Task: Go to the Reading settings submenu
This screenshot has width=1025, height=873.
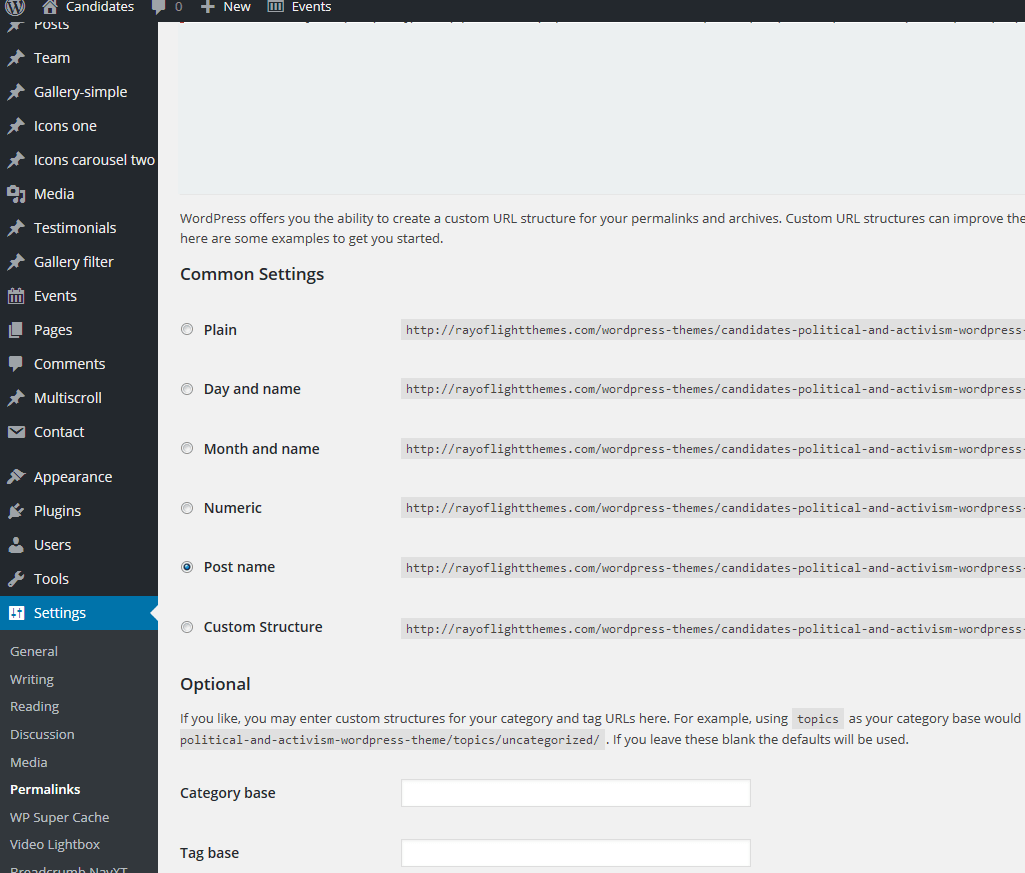Action: (x=34, y=706)
